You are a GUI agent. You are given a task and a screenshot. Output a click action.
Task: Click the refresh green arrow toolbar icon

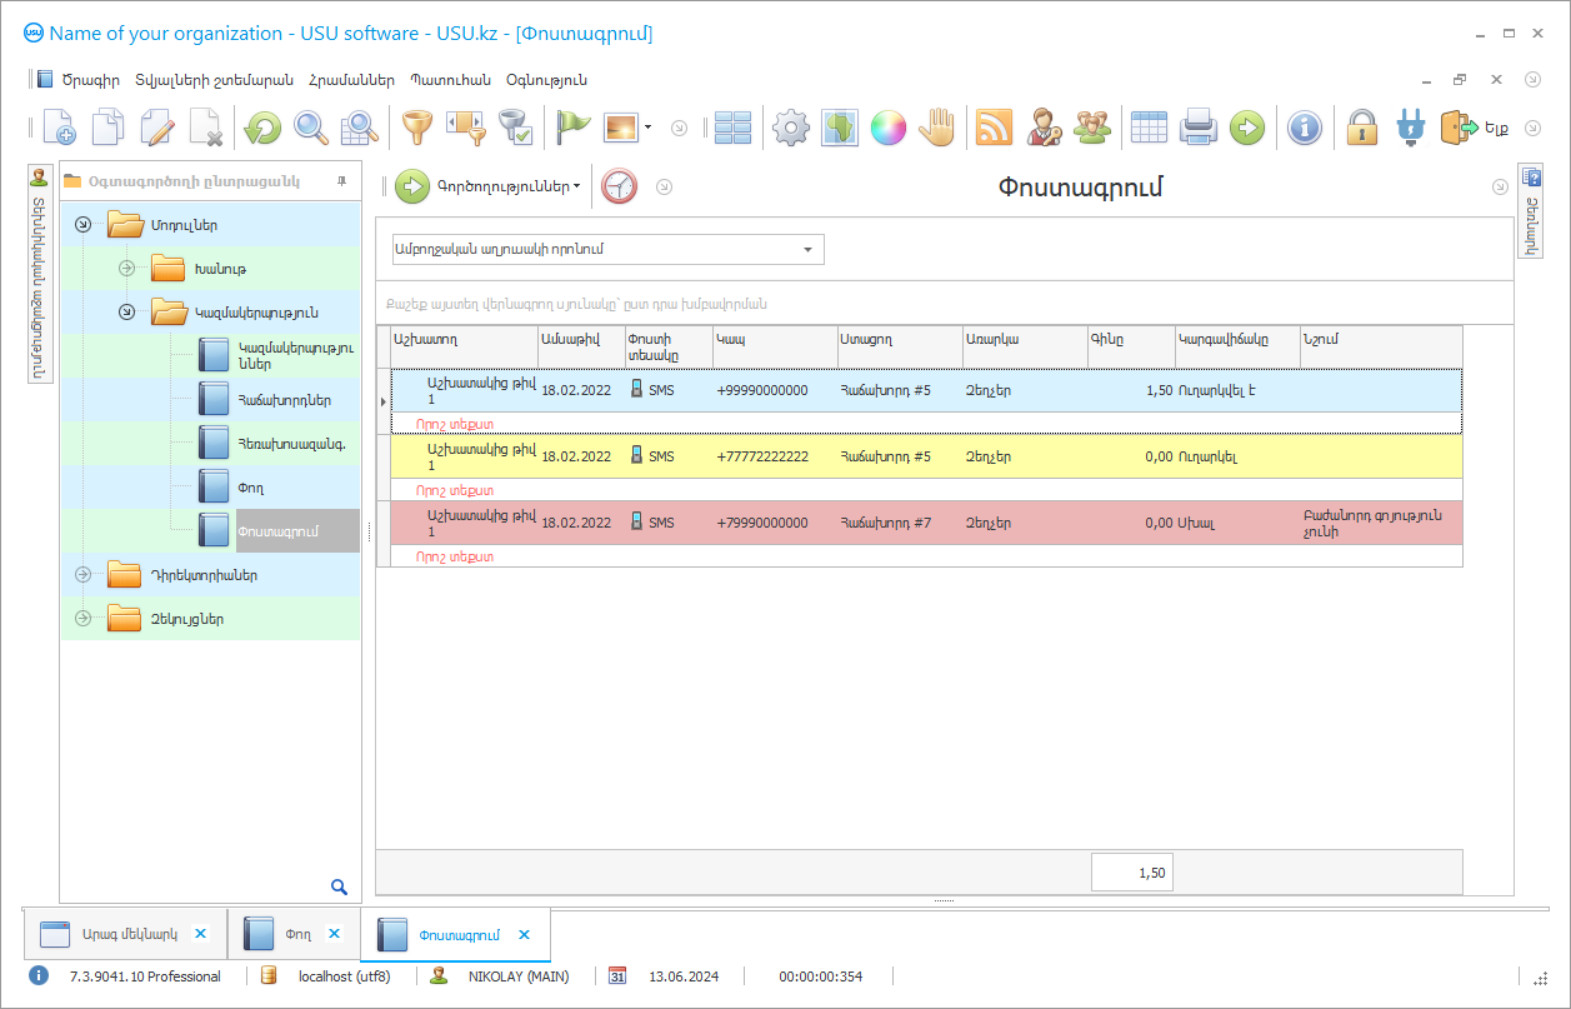point(263,128)
